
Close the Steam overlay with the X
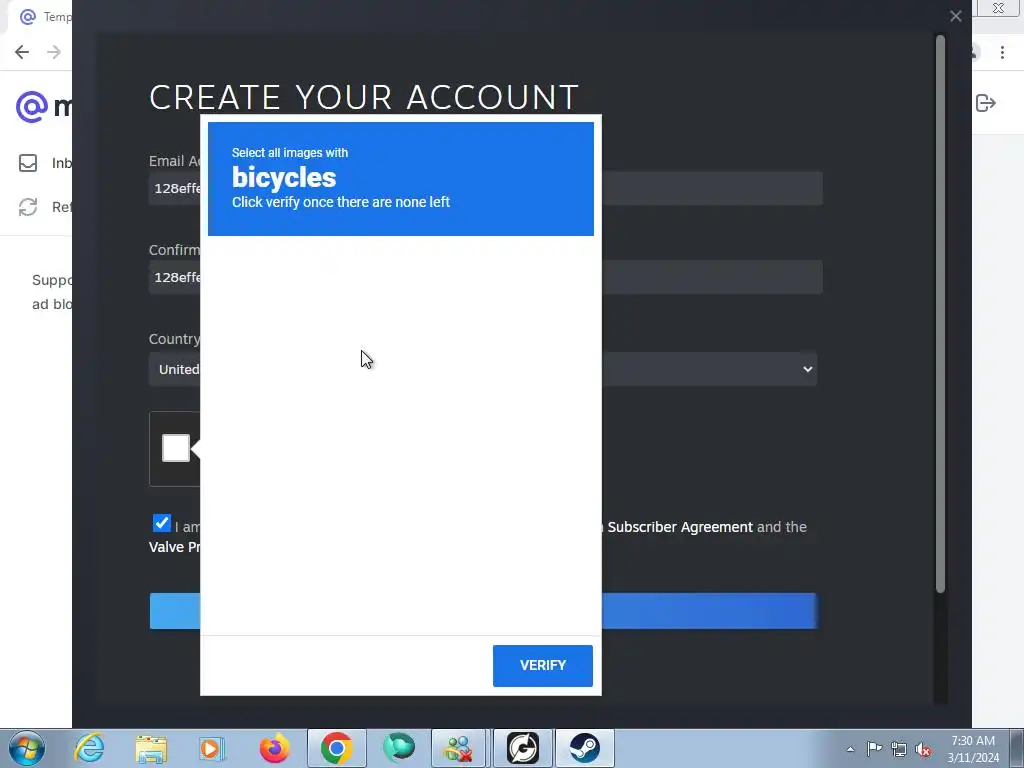click(x=955, y=16)
